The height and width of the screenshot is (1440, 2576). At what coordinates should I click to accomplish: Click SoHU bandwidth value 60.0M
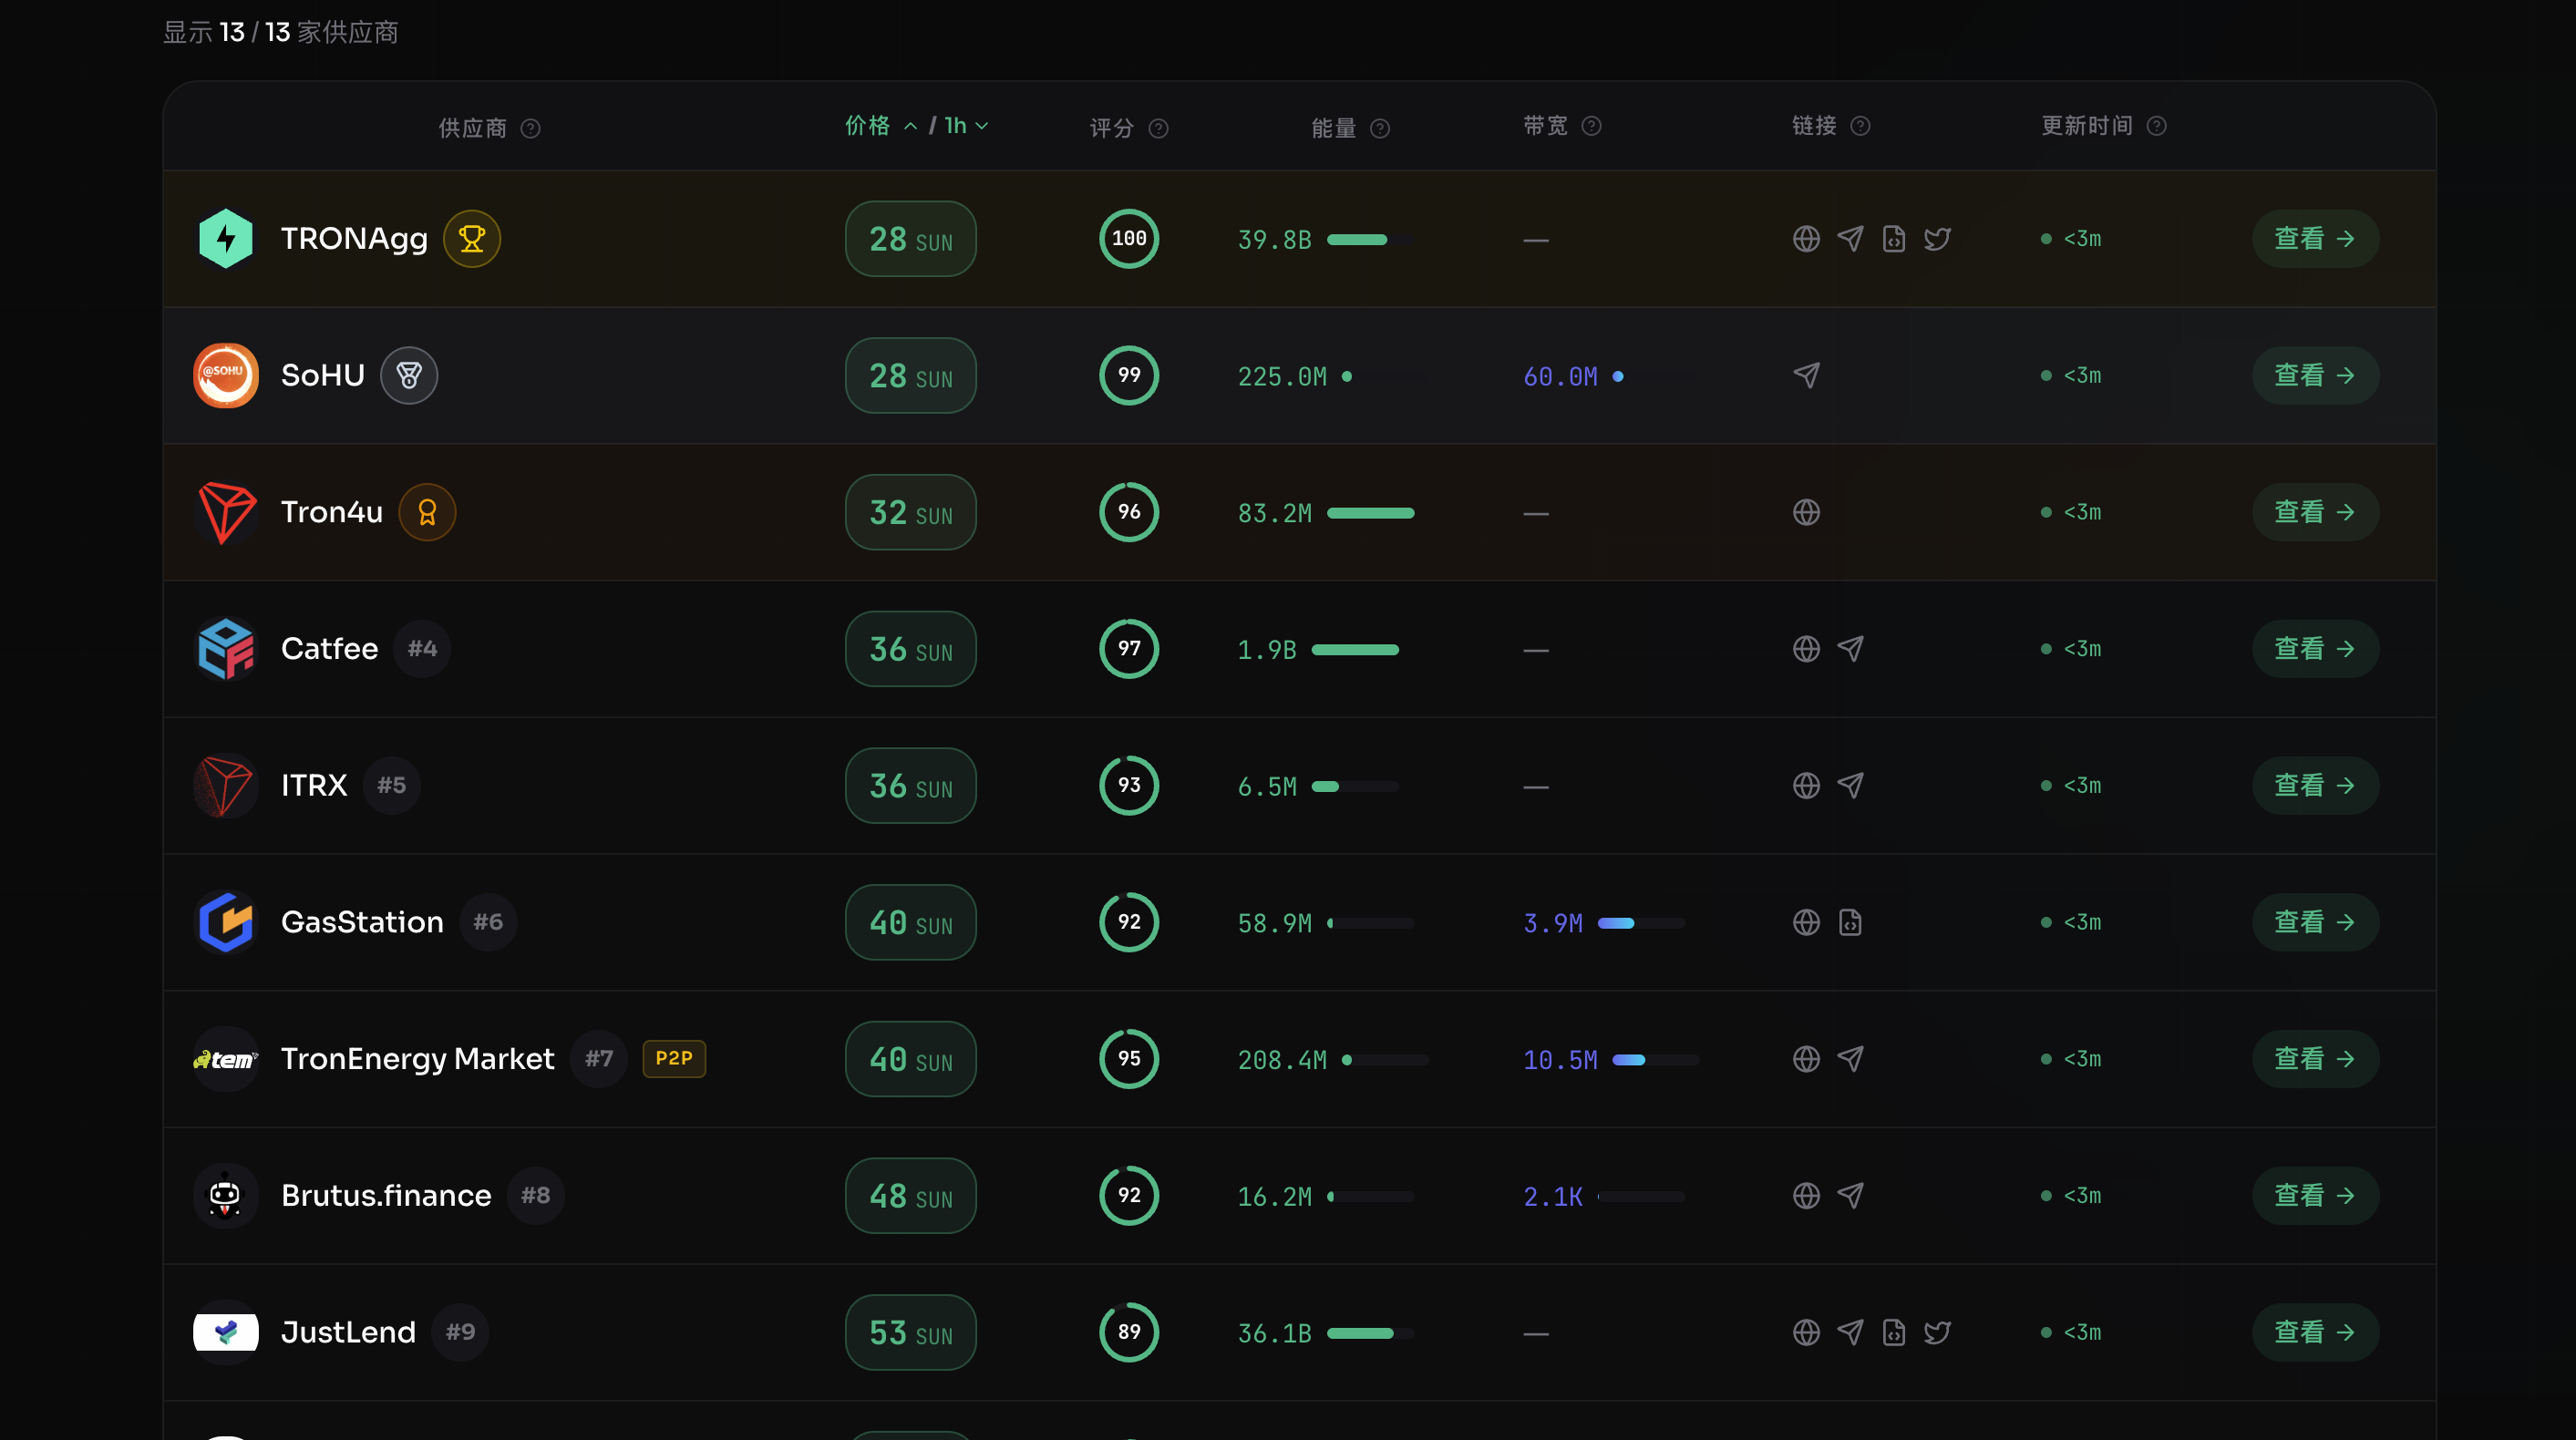pyautogui.click(x=1560, y=377)
